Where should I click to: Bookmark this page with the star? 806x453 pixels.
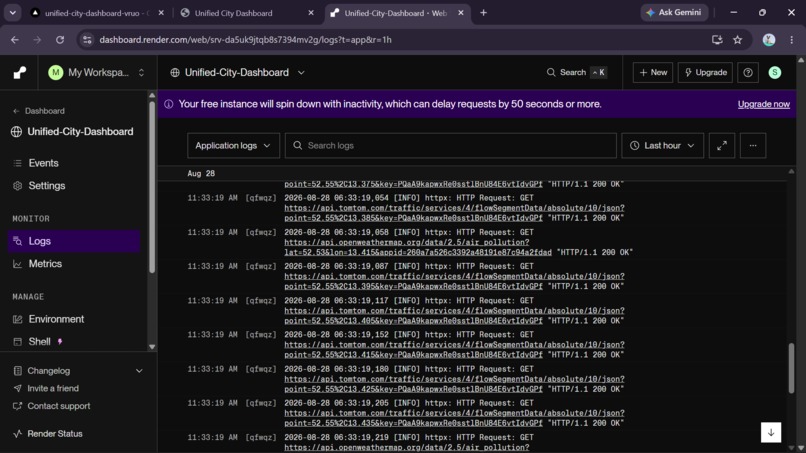[738, 40]
